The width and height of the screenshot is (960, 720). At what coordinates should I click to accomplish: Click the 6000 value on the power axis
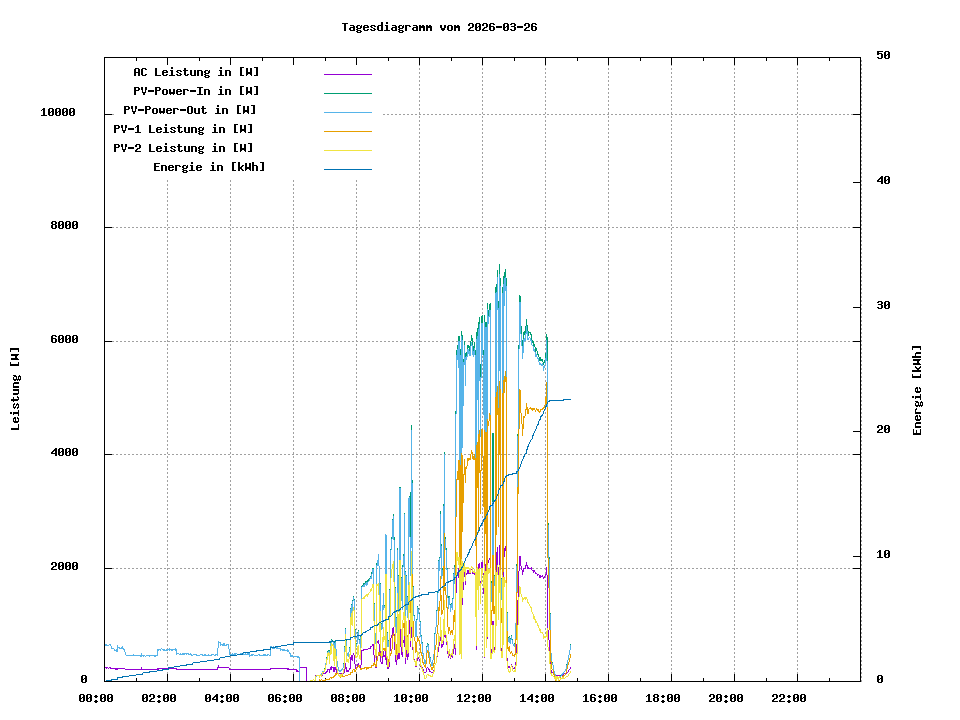pos(64,340)
